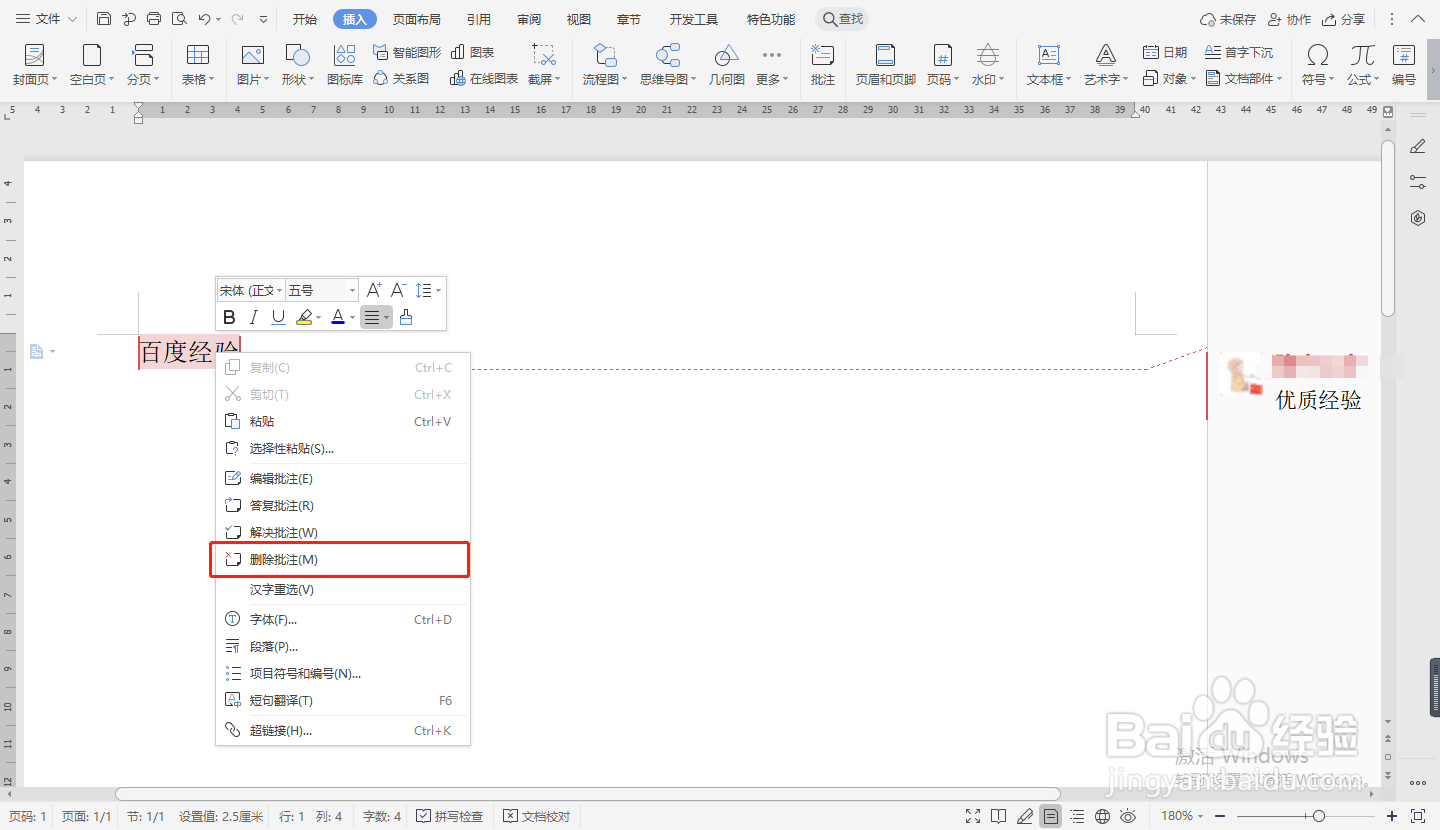Click the 批注 comment icon in ribbon
The height and width of the screenshot is (830, 1440).
click(823, 65)
